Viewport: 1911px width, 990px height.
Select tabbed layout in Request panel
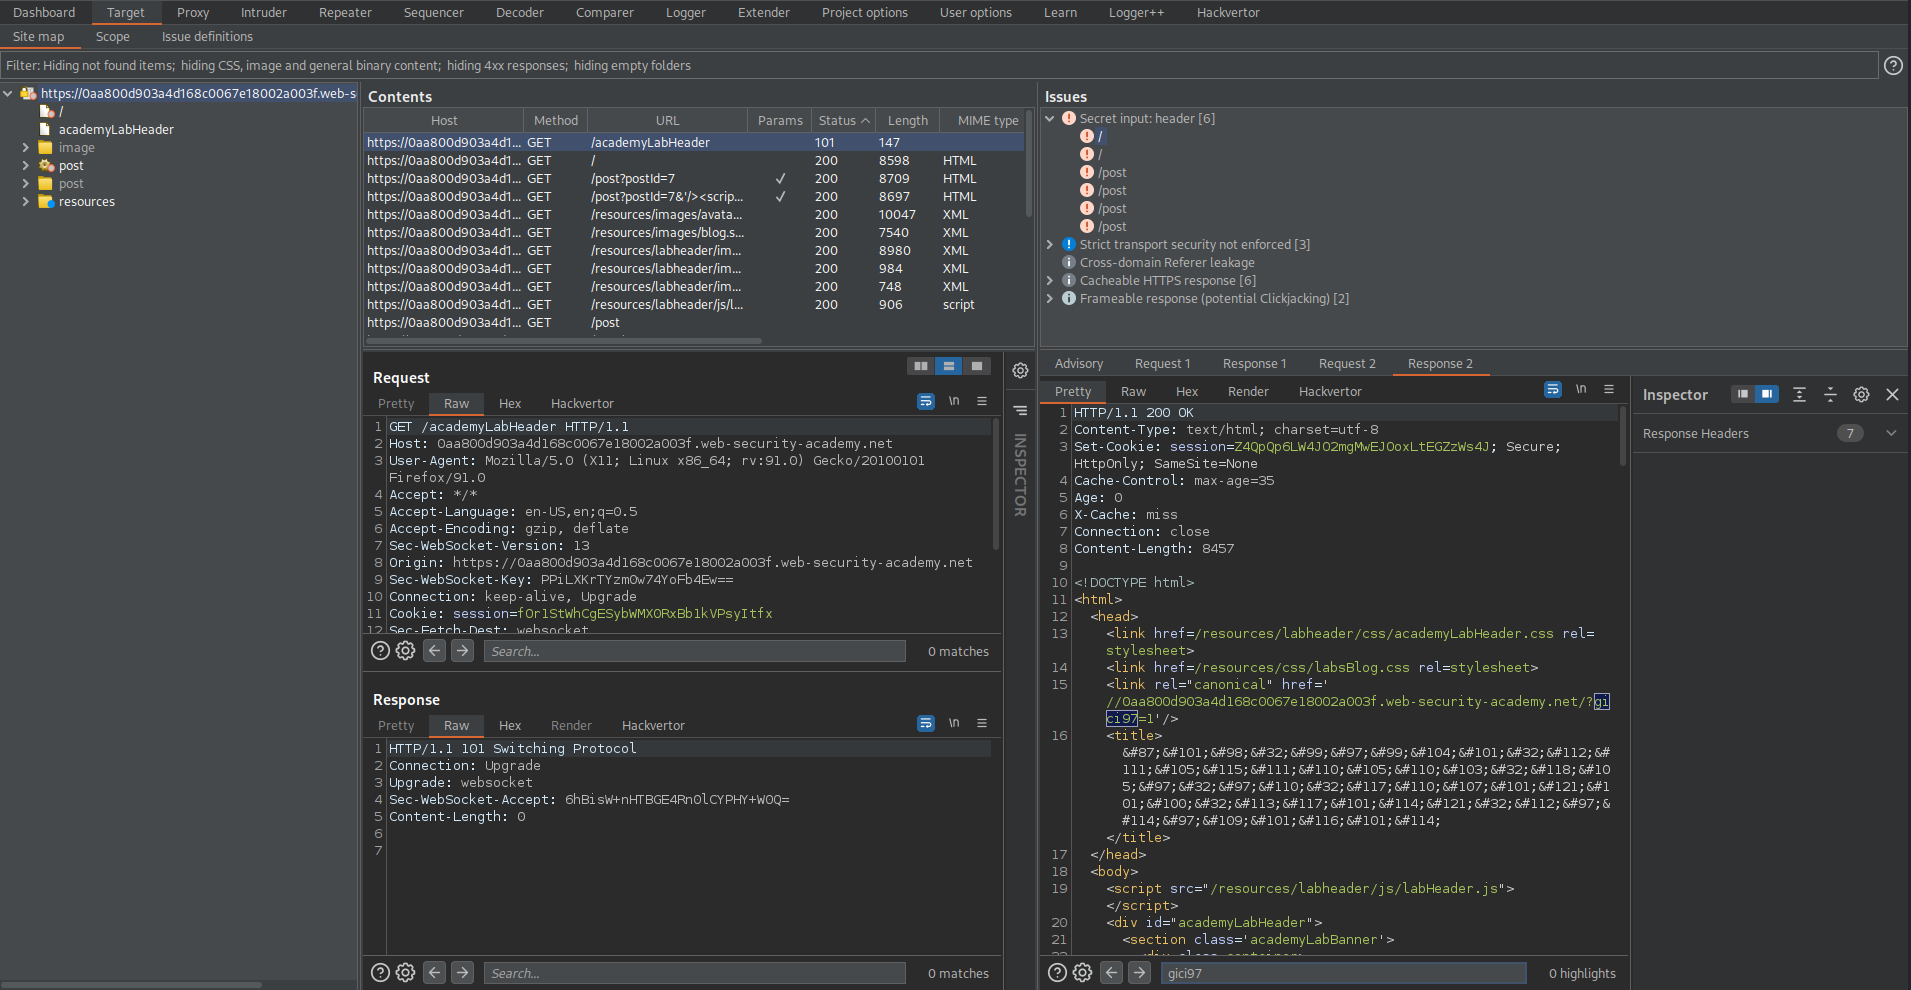977,366
